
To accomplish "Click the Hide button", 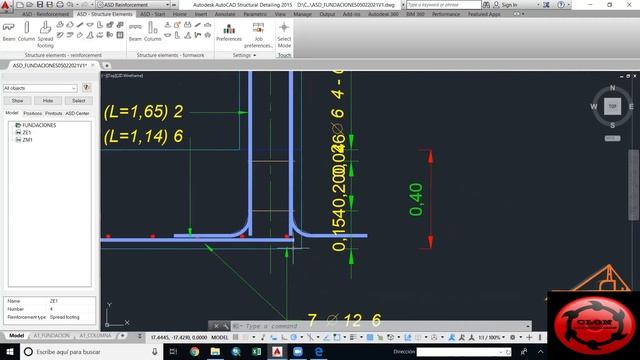I will [x=48, y=100].
